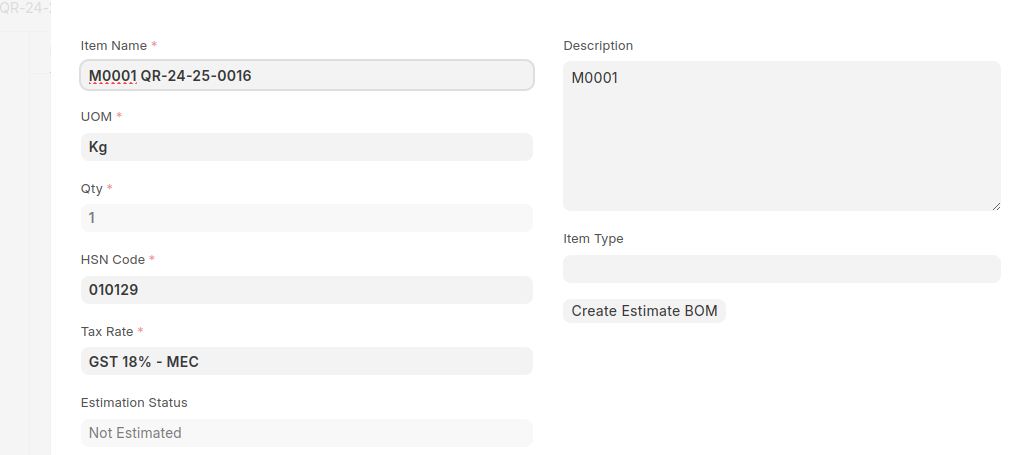Click the Item Type label
Viewport: 1036px width, 455px height.
click(593, 239)
